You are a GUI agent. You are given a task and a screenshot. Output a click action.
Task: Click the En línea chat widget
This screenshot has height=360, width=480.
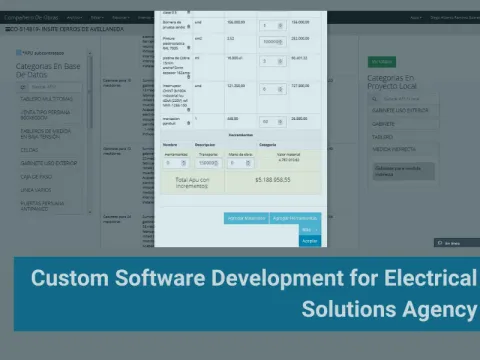point(457,243)
